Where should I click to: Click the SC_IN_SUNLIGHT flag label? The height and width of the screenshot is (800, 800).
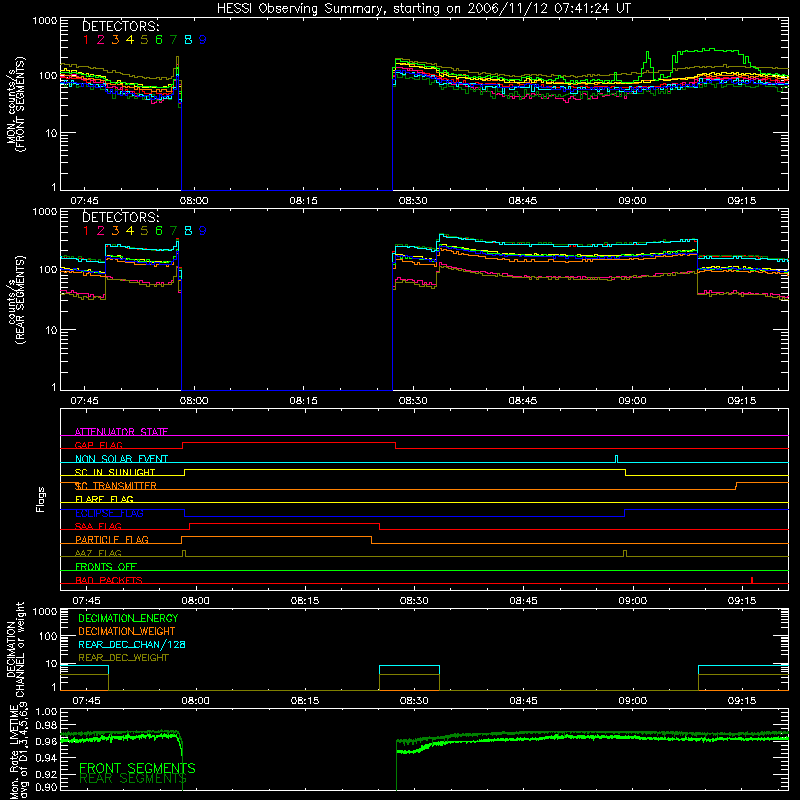tap(115, 472)
